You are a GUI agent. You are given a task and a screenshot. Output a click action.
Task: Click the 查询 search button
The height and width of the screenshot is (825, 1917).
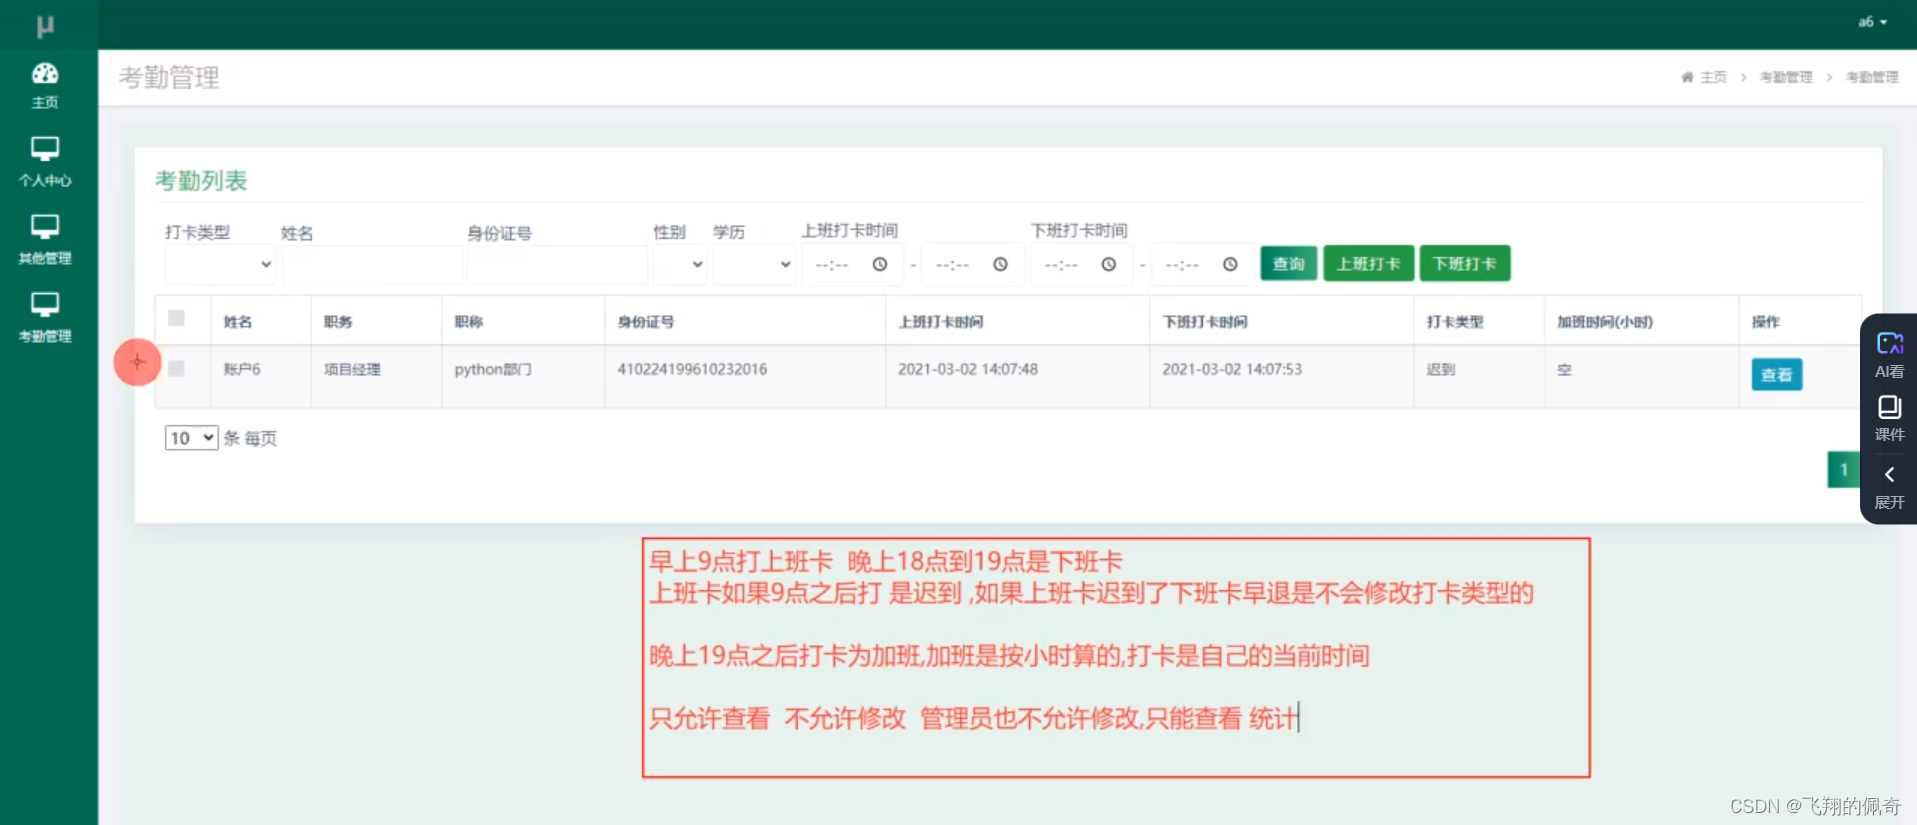coord(1288,264)
